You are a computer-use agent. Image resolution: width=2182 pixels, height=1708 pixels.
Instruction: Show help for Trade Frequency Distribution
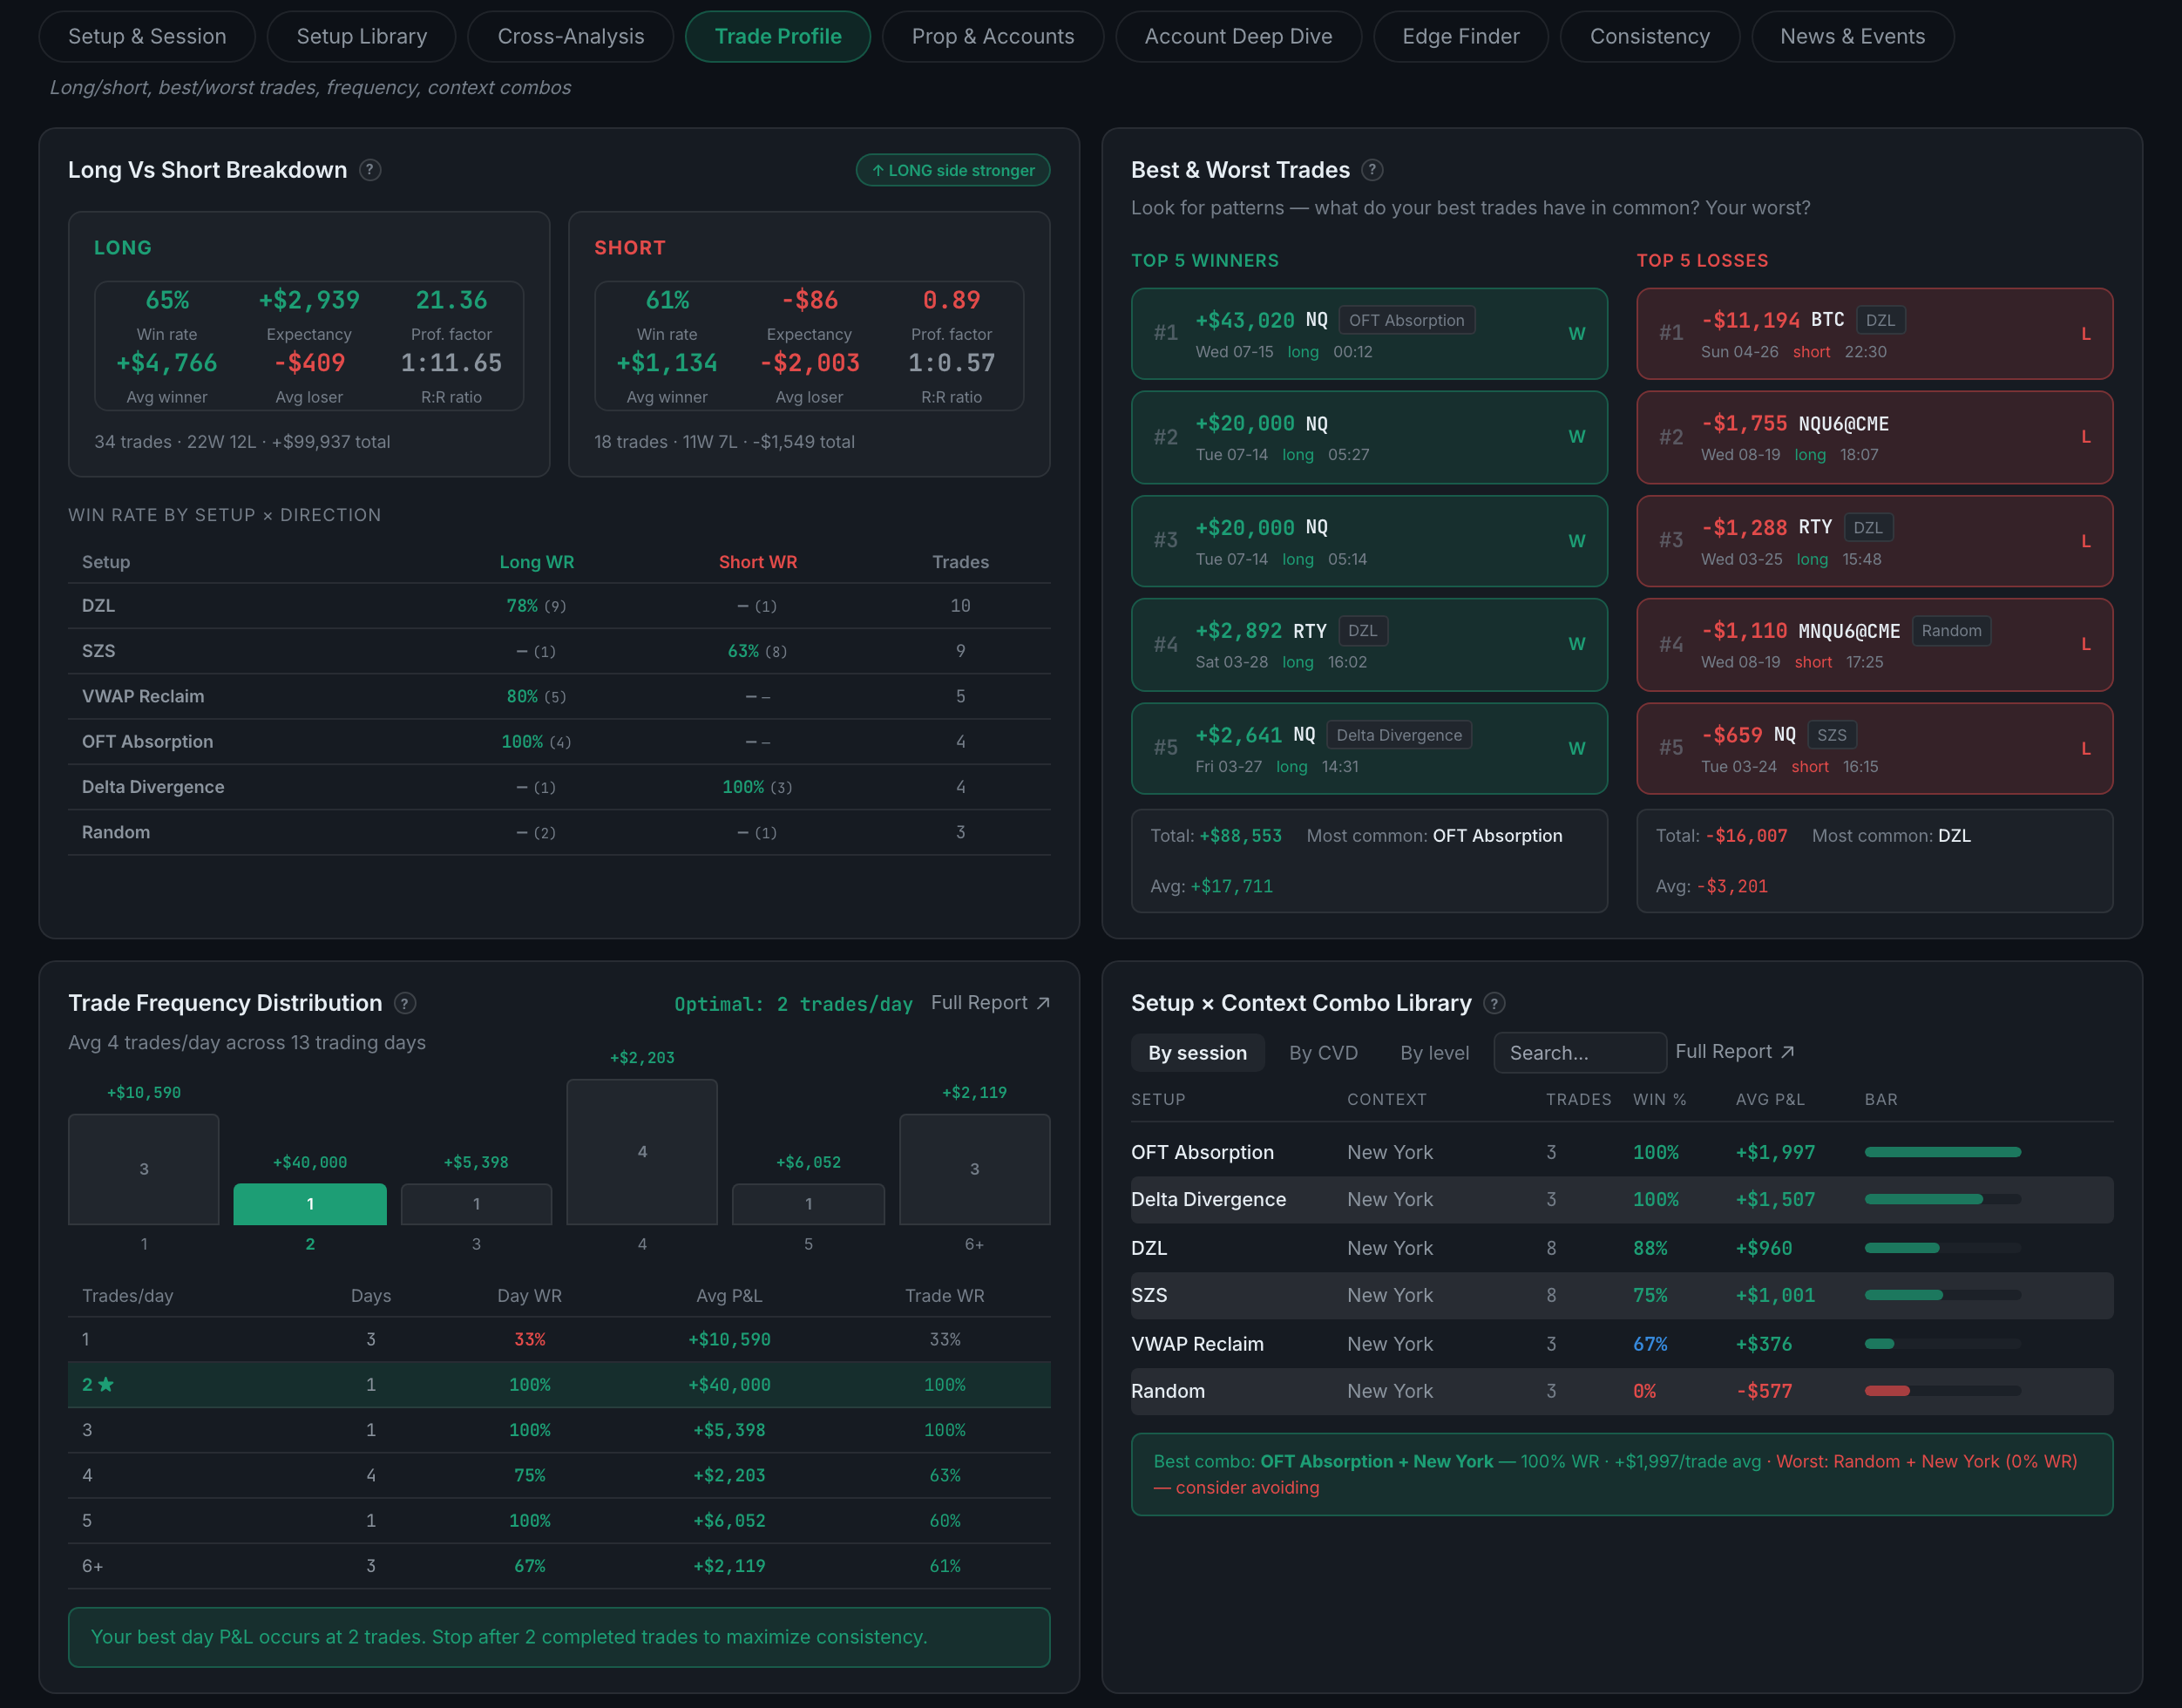point(405,1003)
